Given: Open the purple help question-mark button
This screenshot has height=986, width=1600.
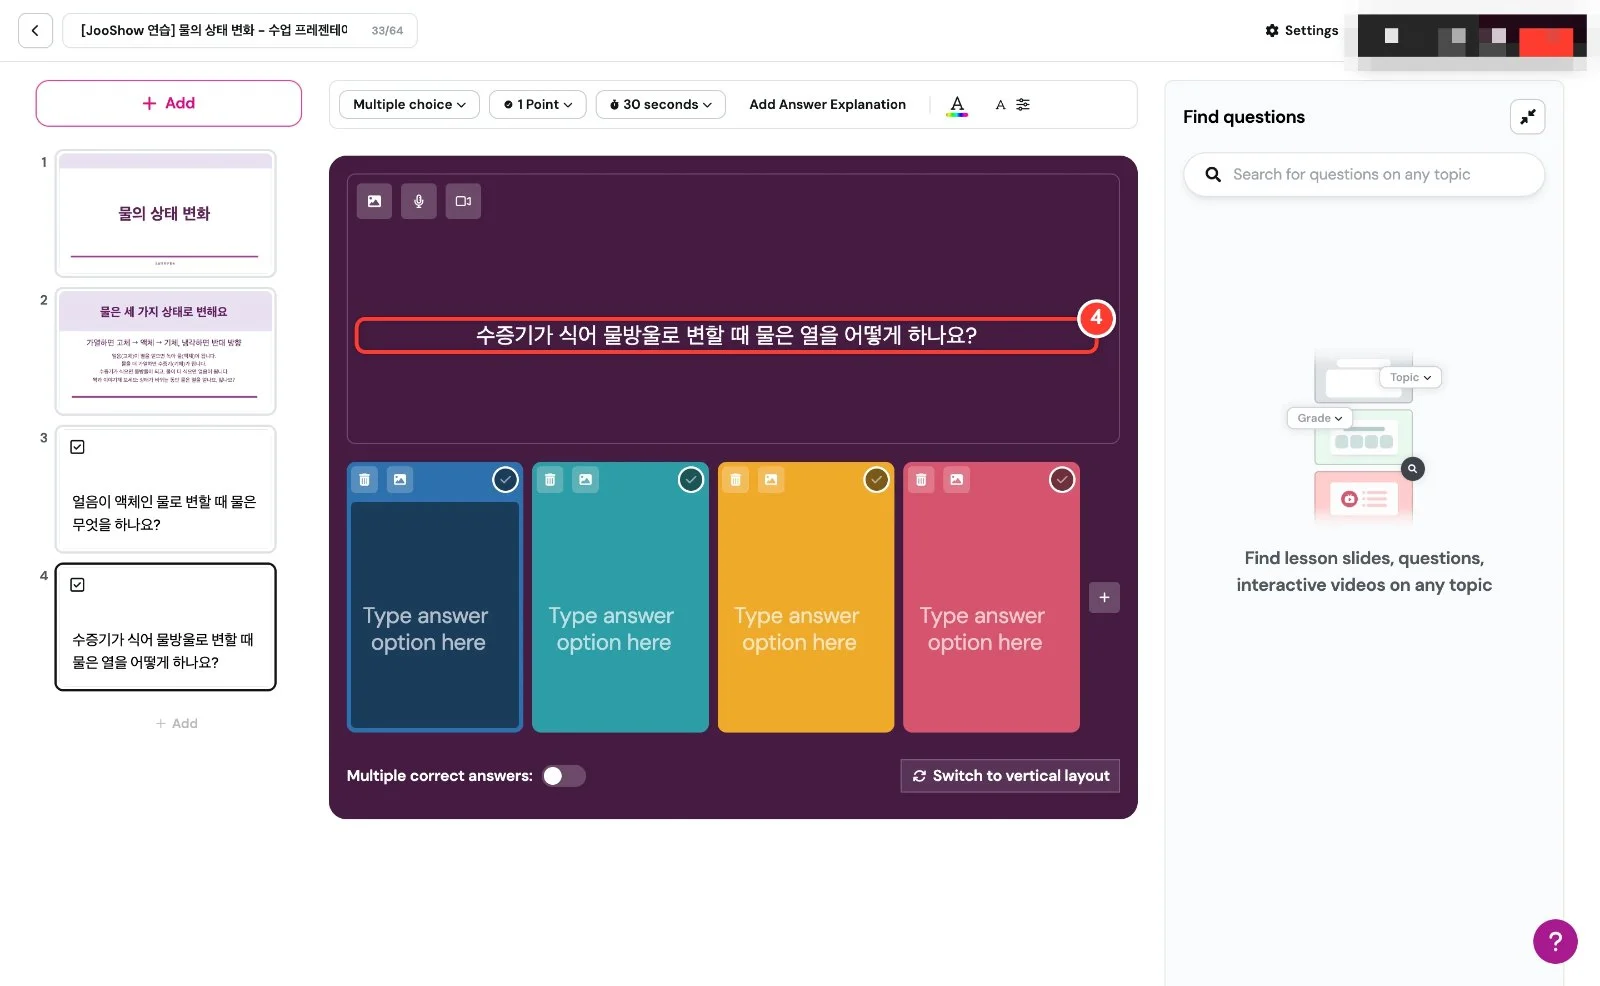Looking at the screenshot, I should tap(1555, 941).
